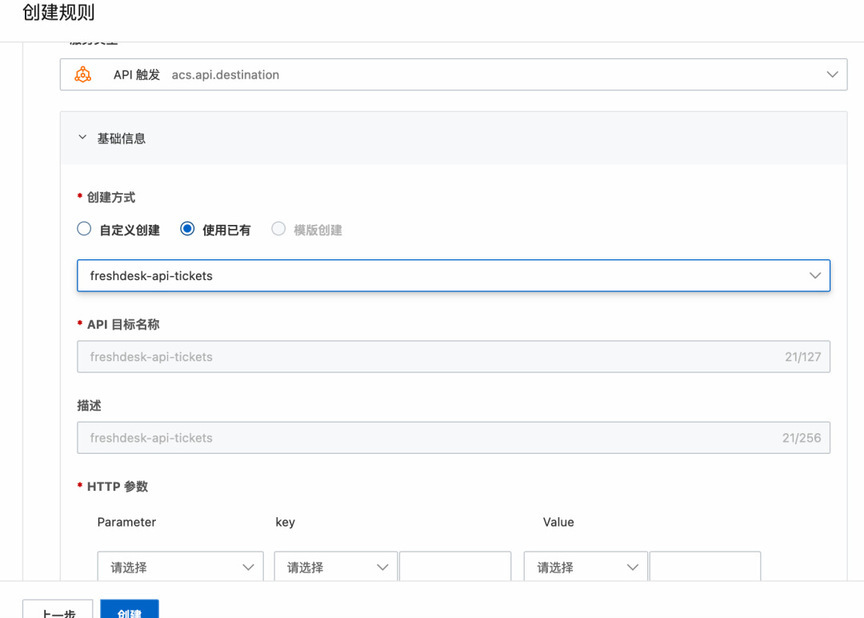864x618 pixels.
Task: Click the Value dropdown chevron icon
Action: tap(632, 567)
